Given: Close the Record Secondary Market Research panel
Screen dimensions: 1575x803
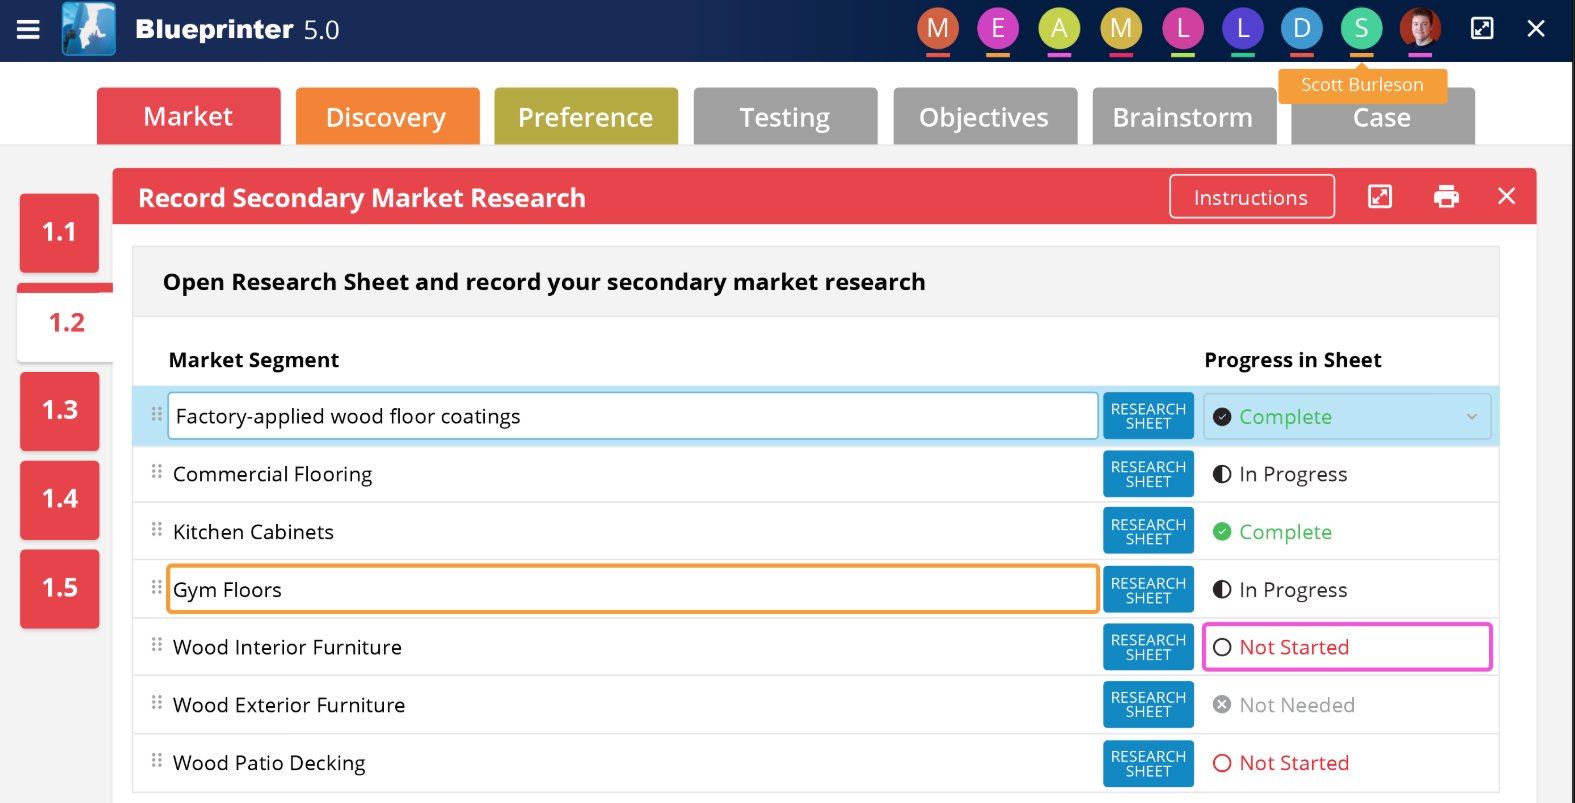Looking at the screenshot, I should (1507, 196).
